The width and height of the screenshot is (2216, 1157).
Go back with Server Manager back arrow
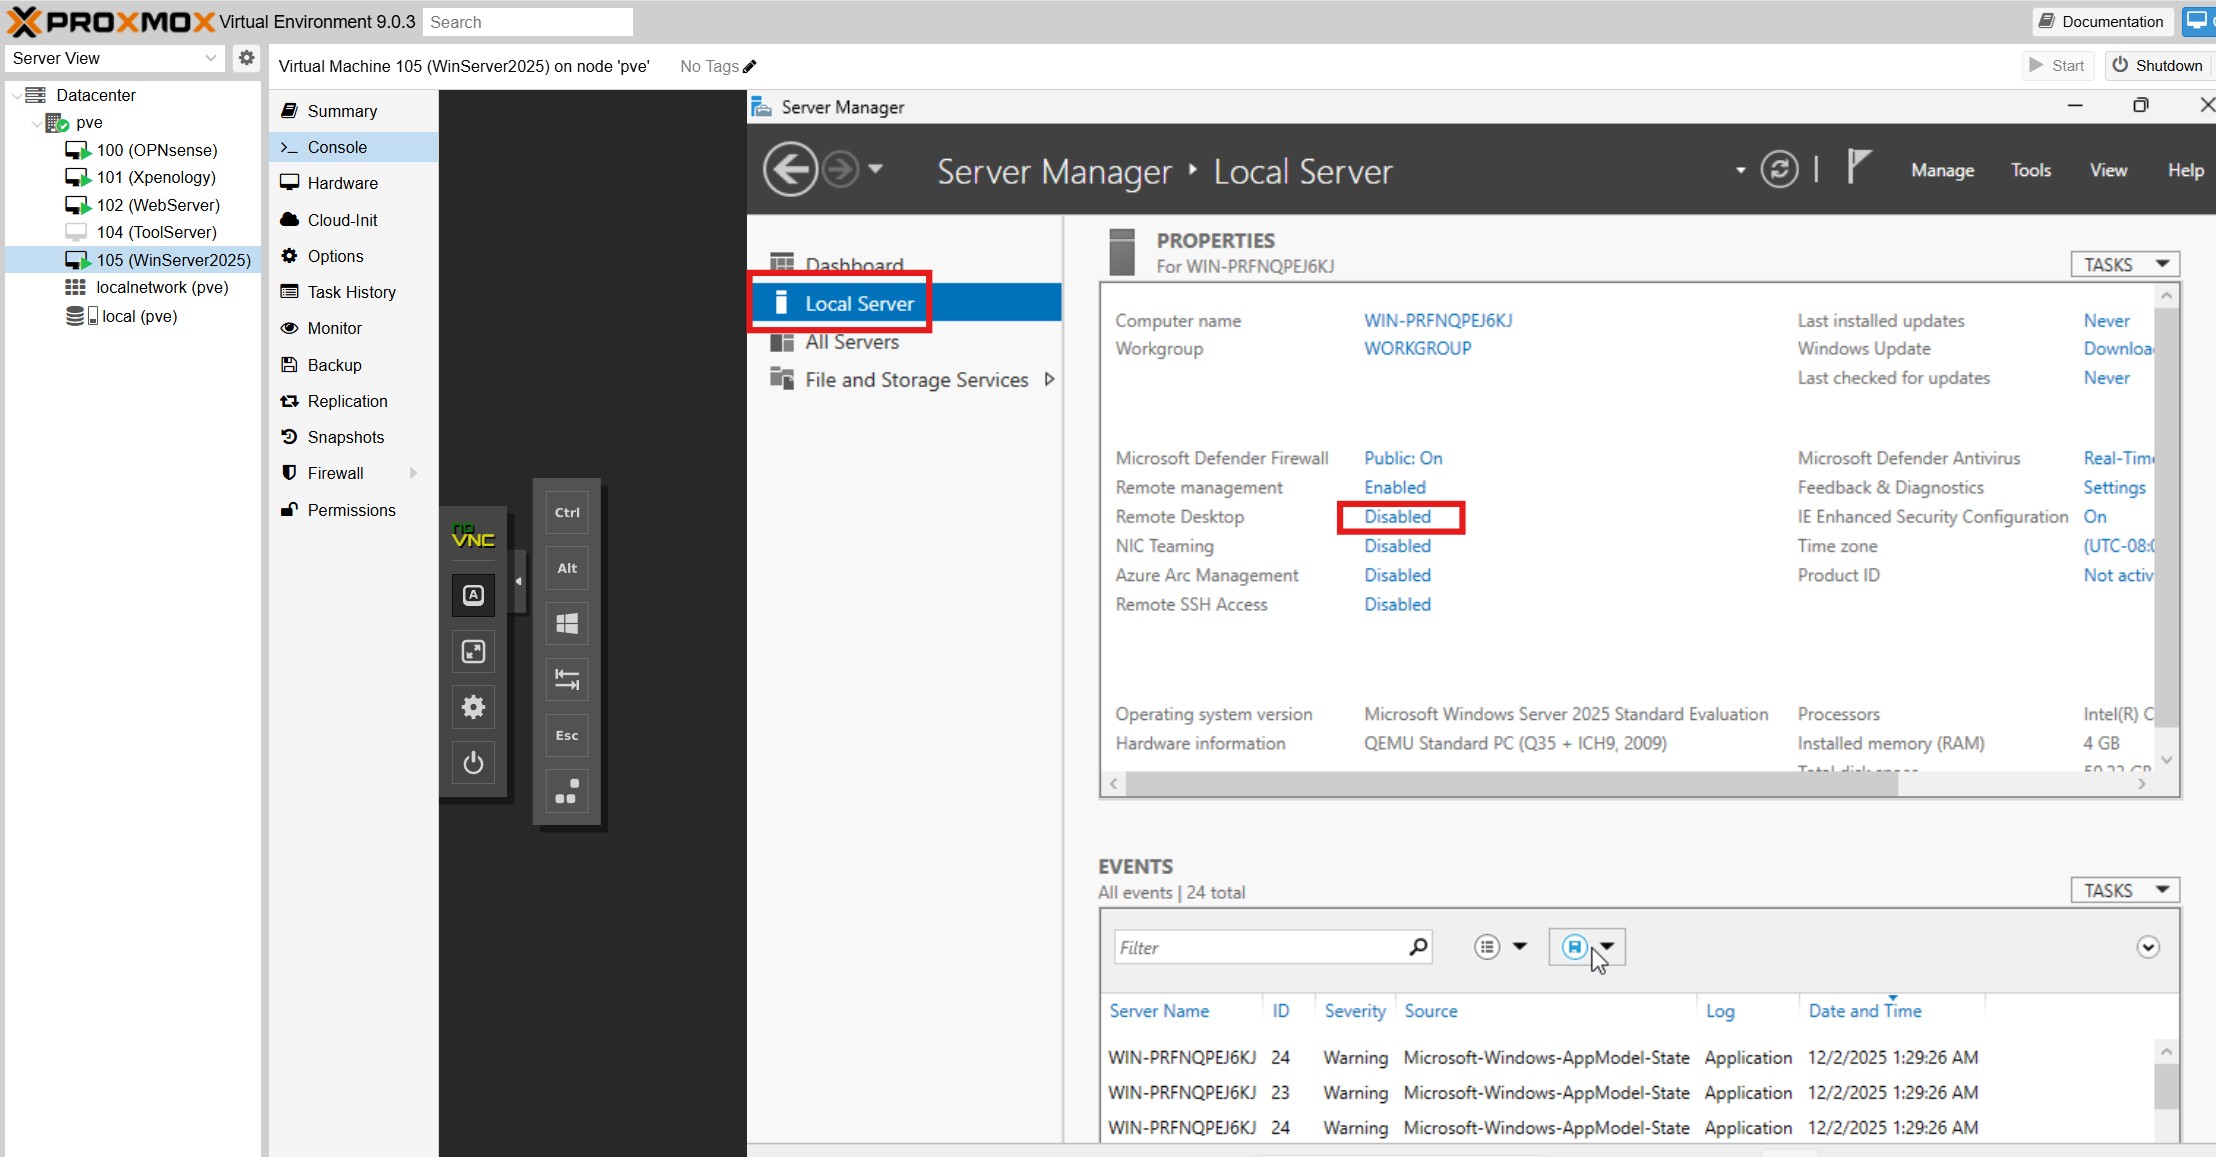pyautogui.click(x=790, y=170)
